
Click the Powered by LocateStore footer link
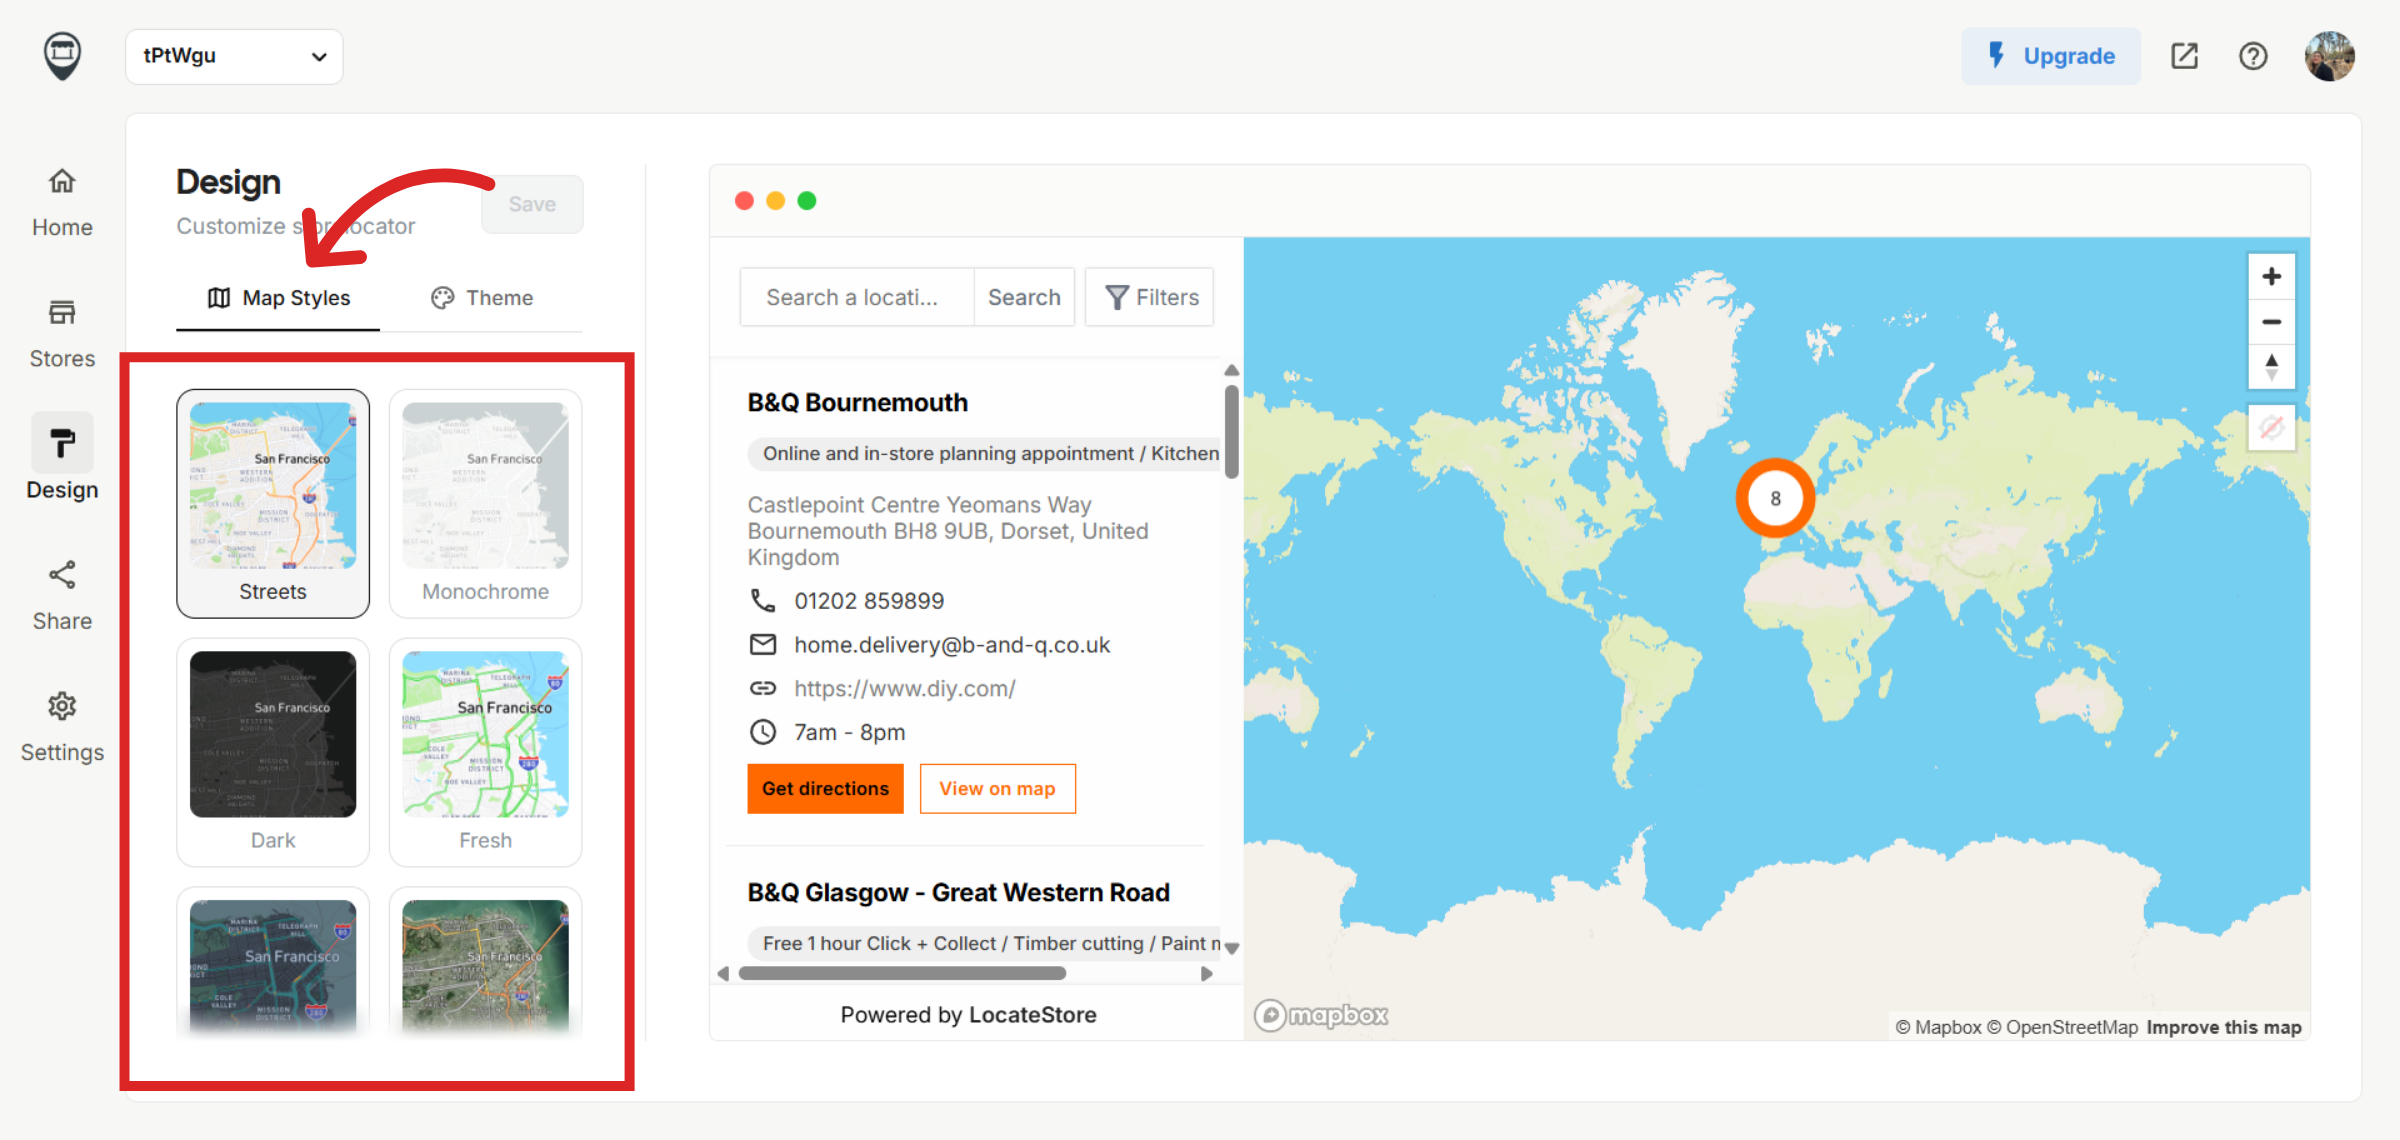pyautogui.click(x=968, y=1015)
